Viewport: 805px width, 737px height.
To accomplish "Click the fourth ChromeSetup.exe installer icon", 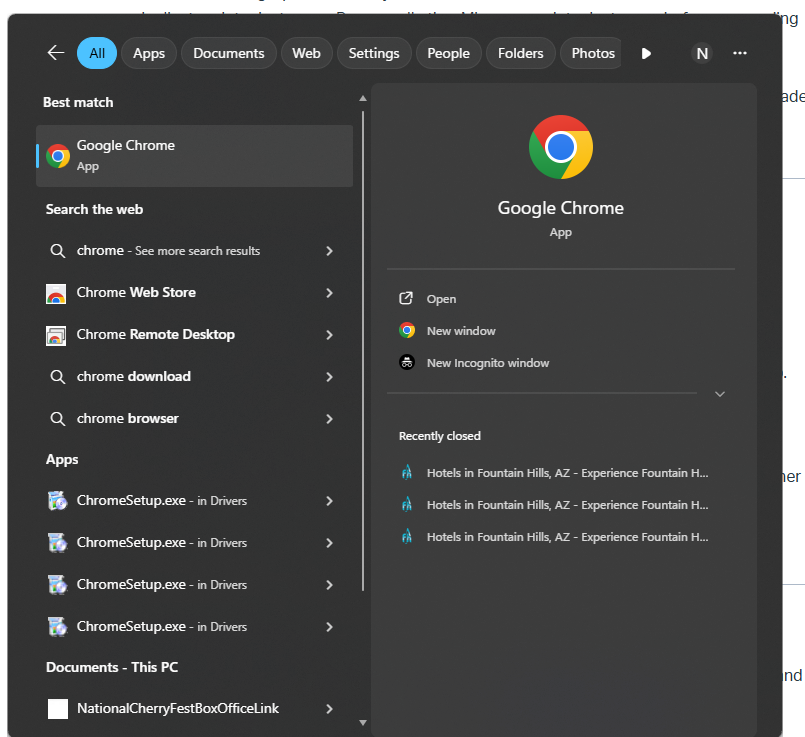I will click(57, 627).
